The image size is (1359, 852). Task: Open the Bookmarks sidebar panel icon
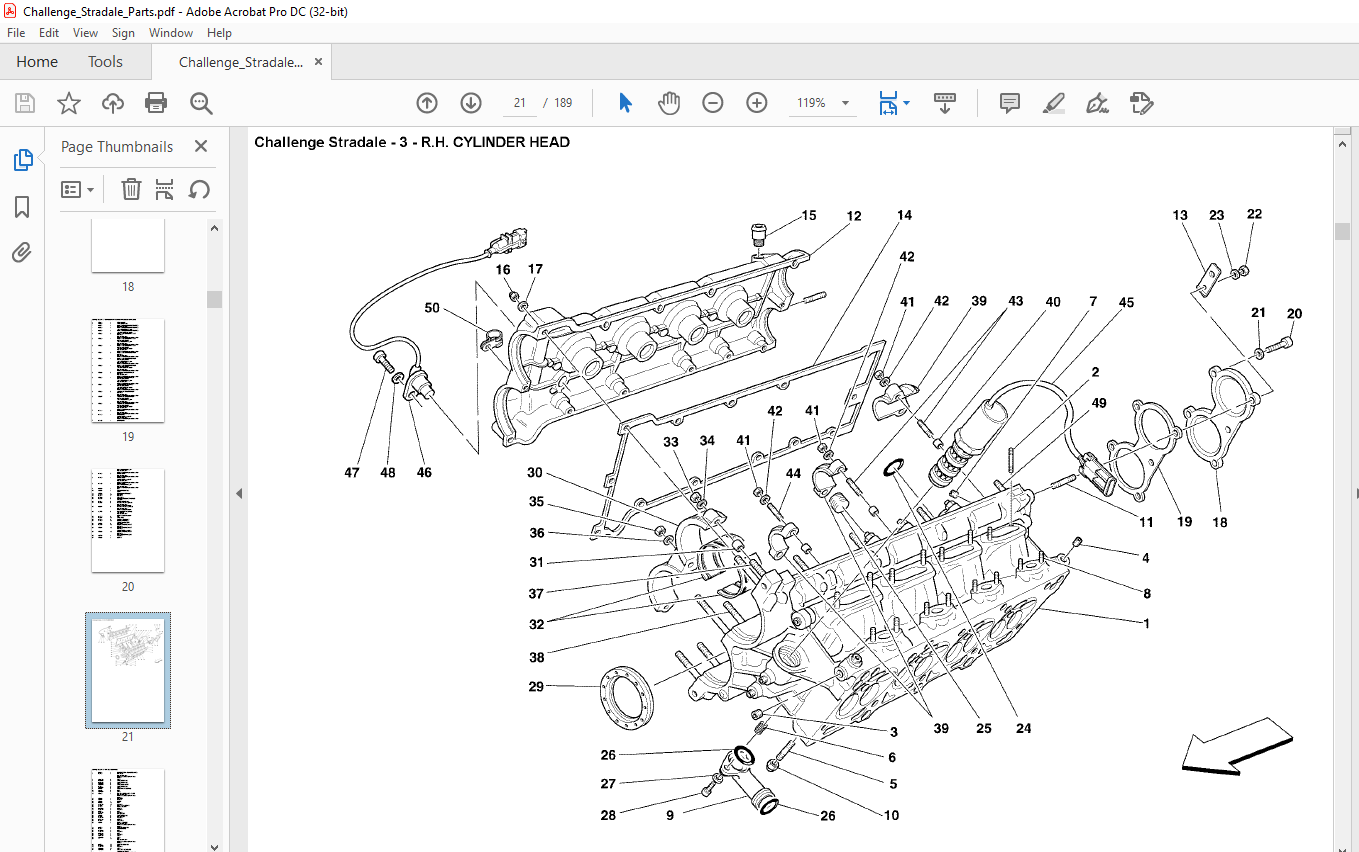(22, 207)
